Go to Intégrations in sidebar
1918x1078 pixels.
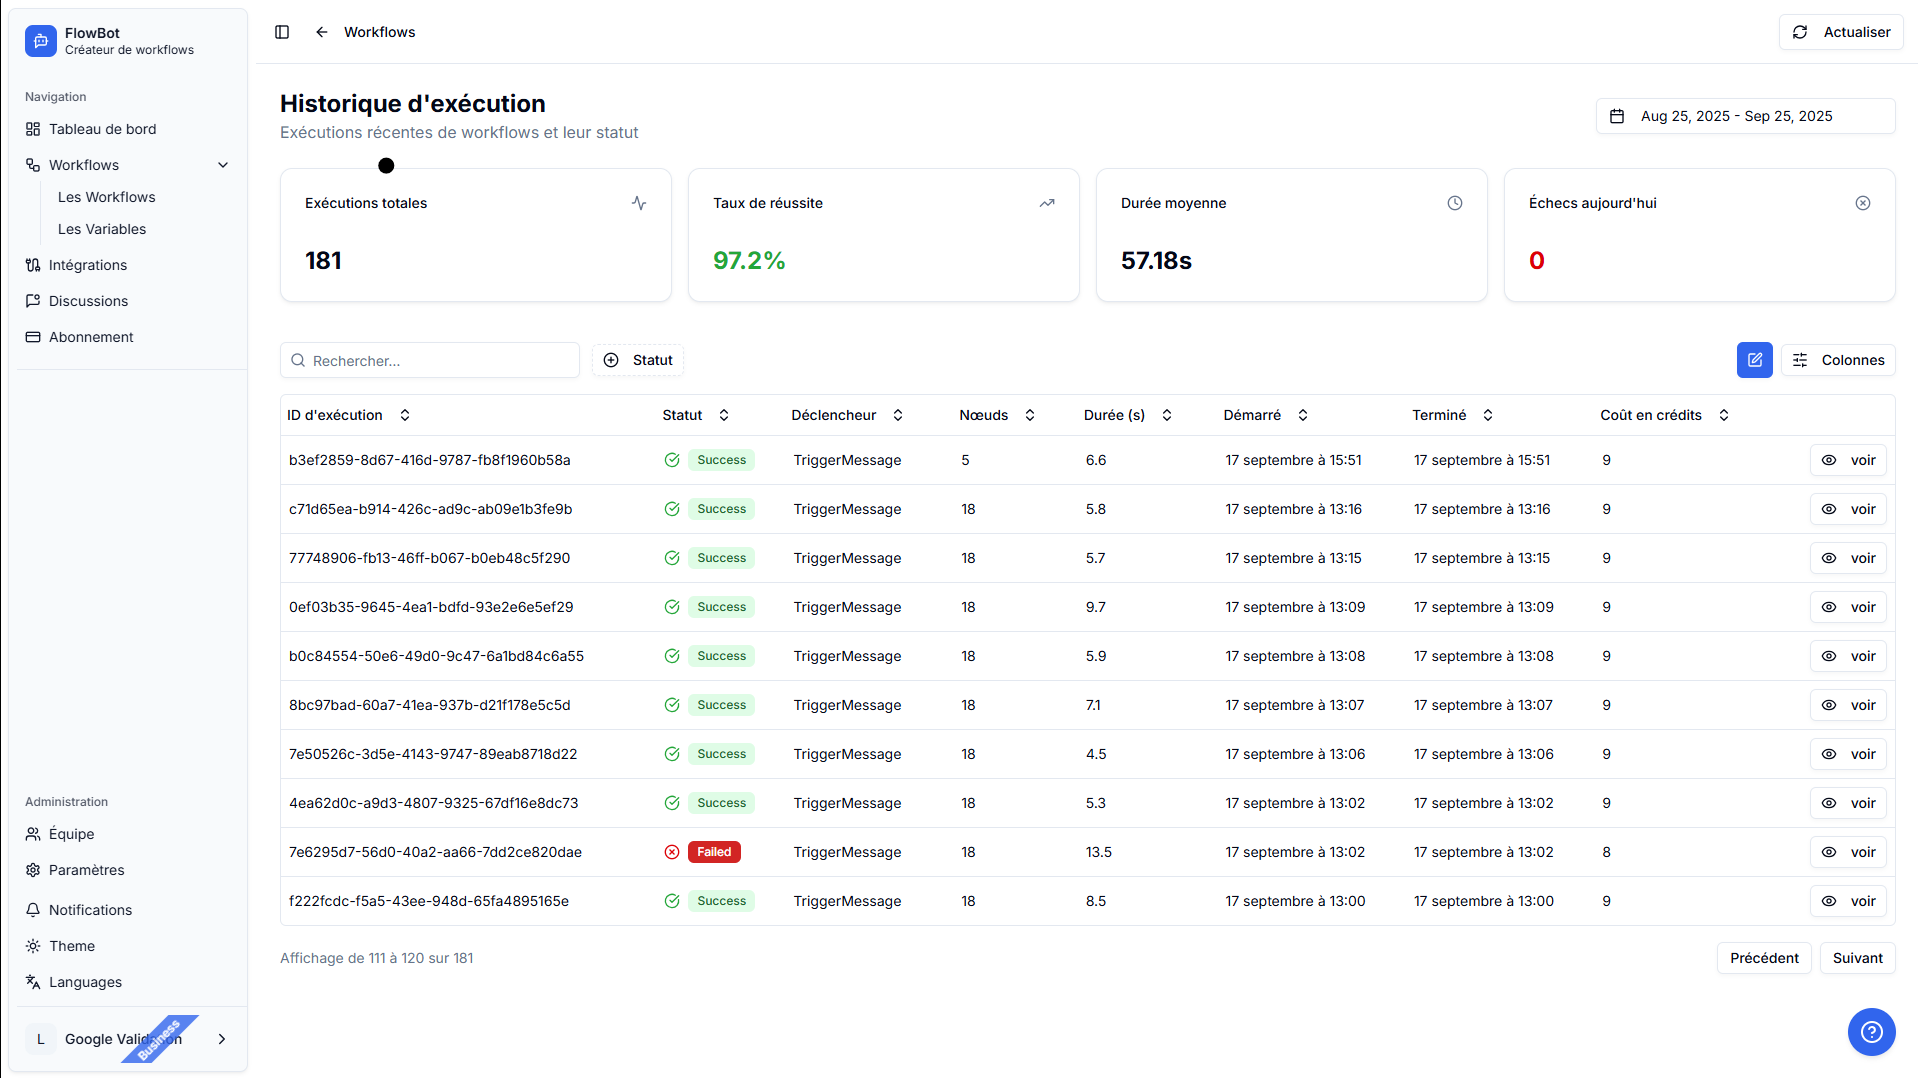tap(88, 265)
